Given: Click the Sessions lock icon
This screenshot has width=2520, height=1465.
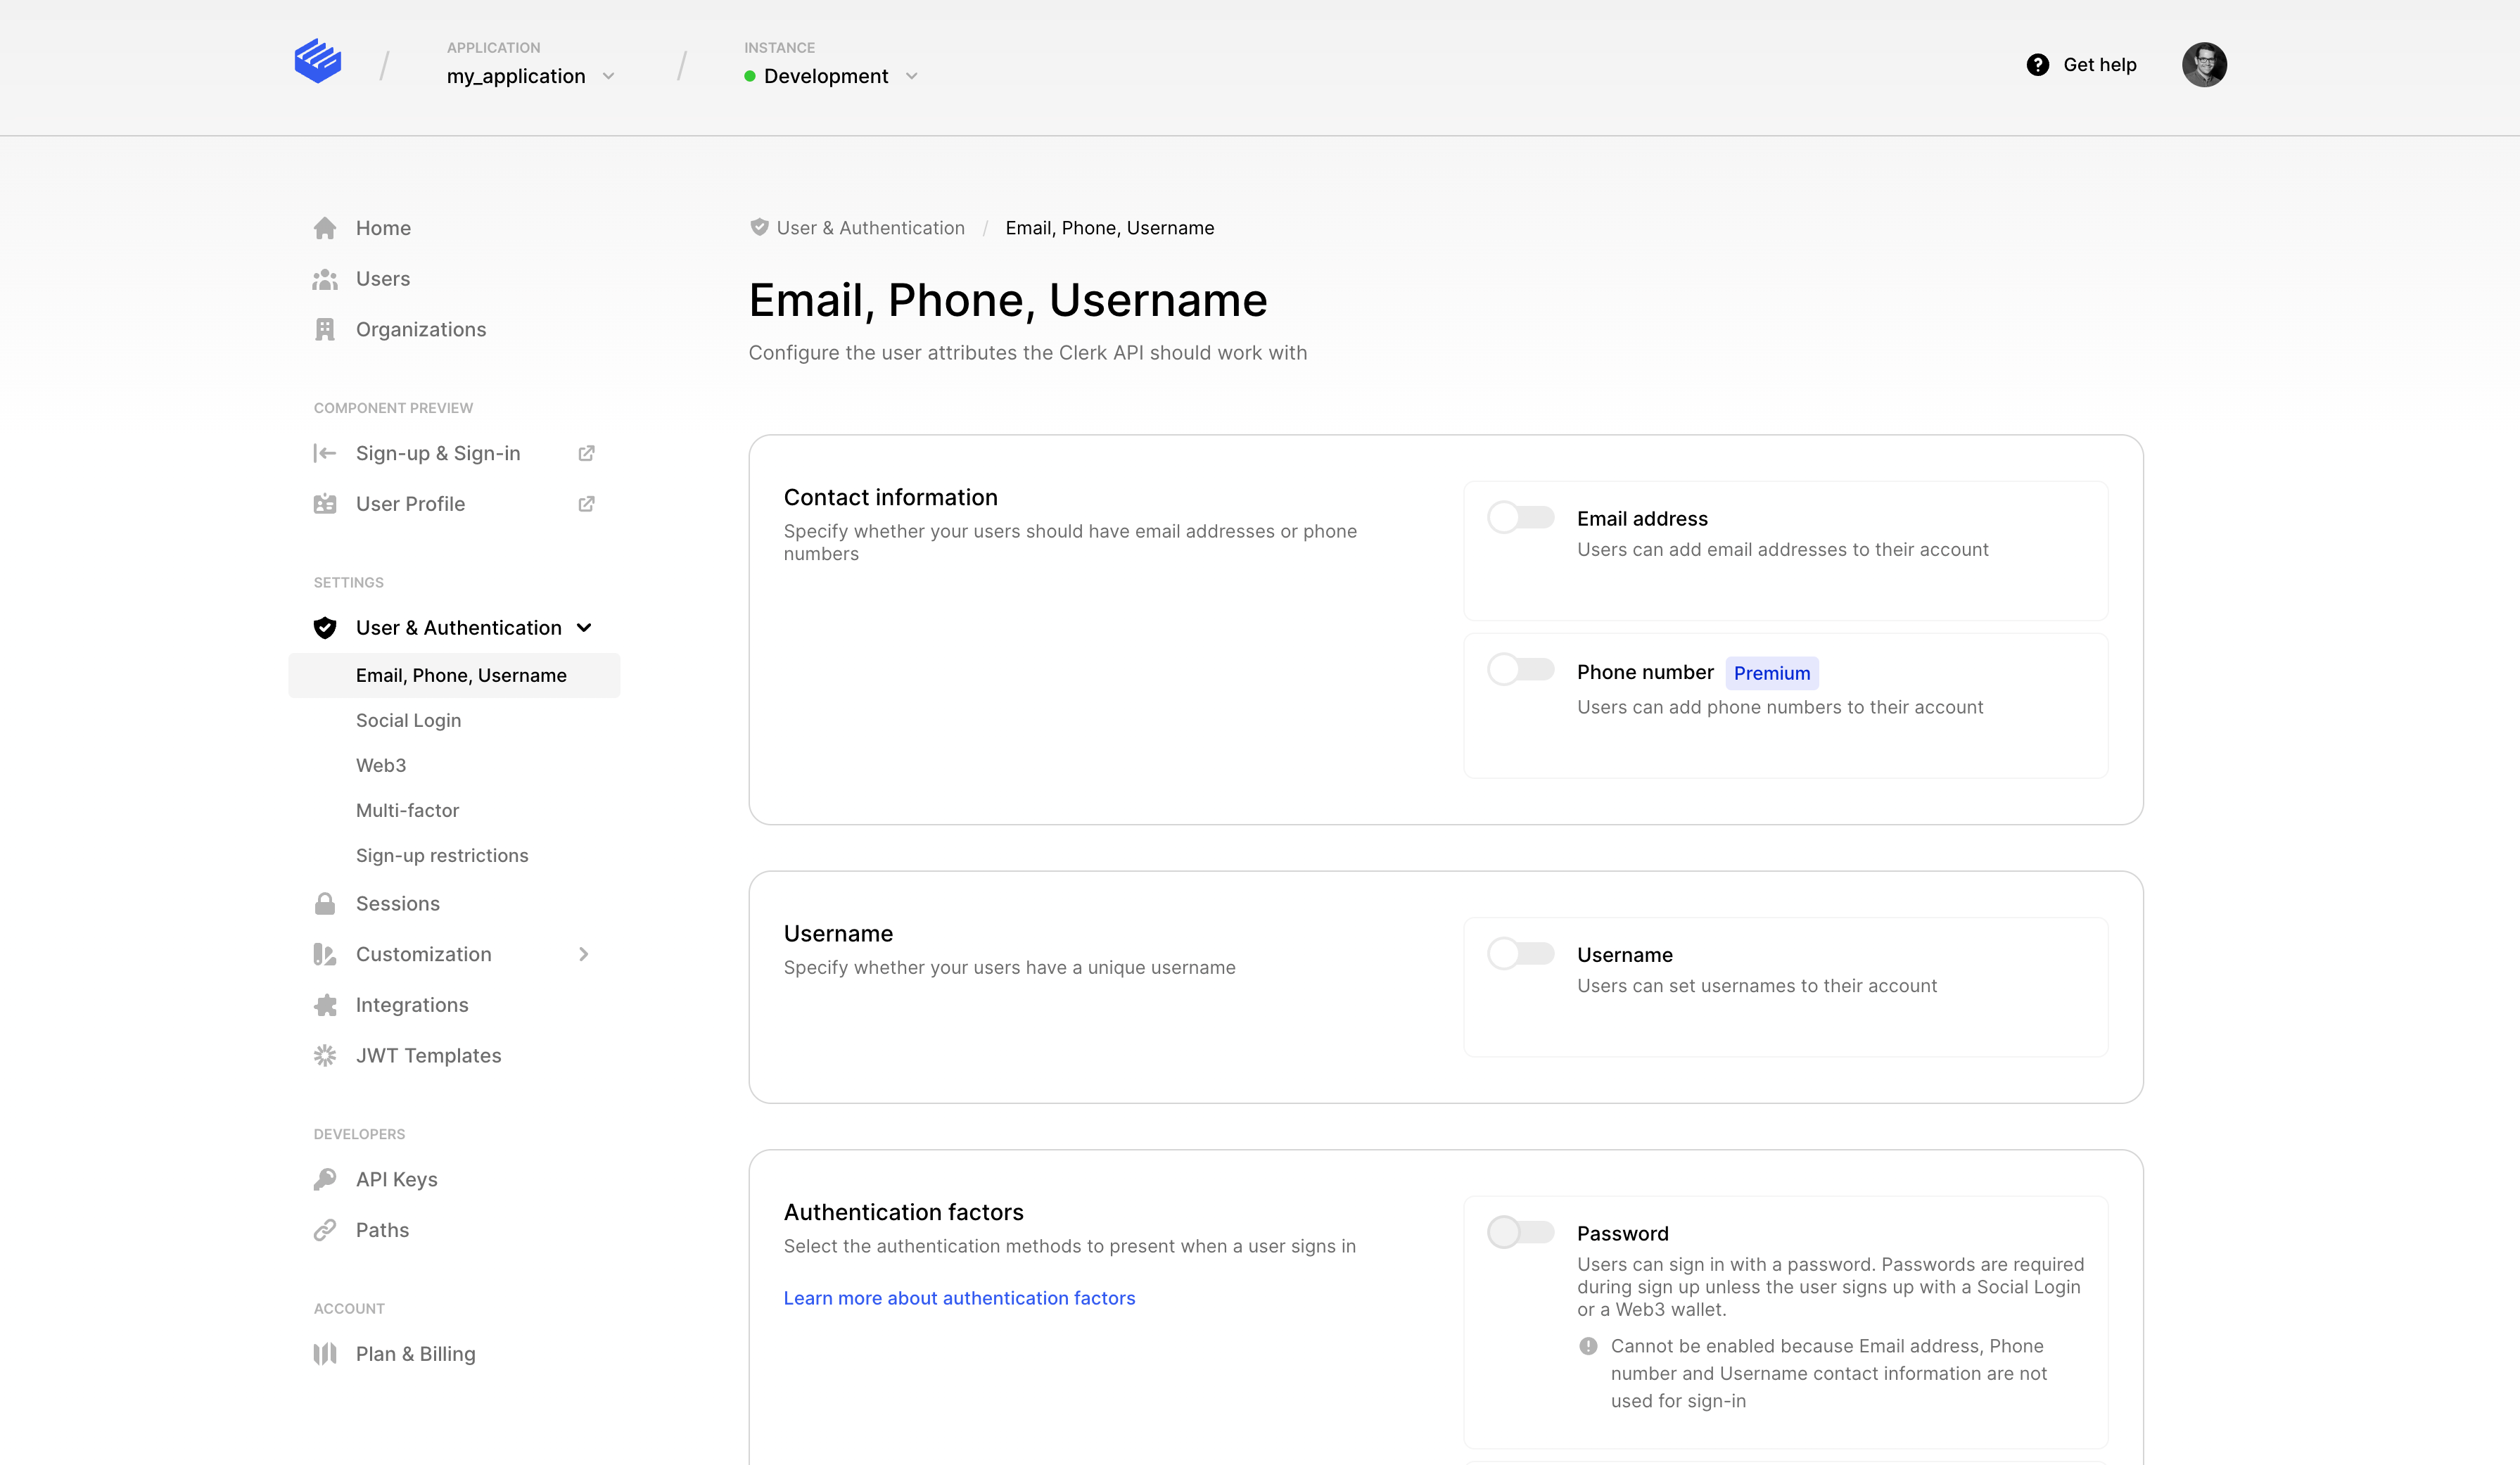Looking at the screenshot, I should (x=325, y=904).
